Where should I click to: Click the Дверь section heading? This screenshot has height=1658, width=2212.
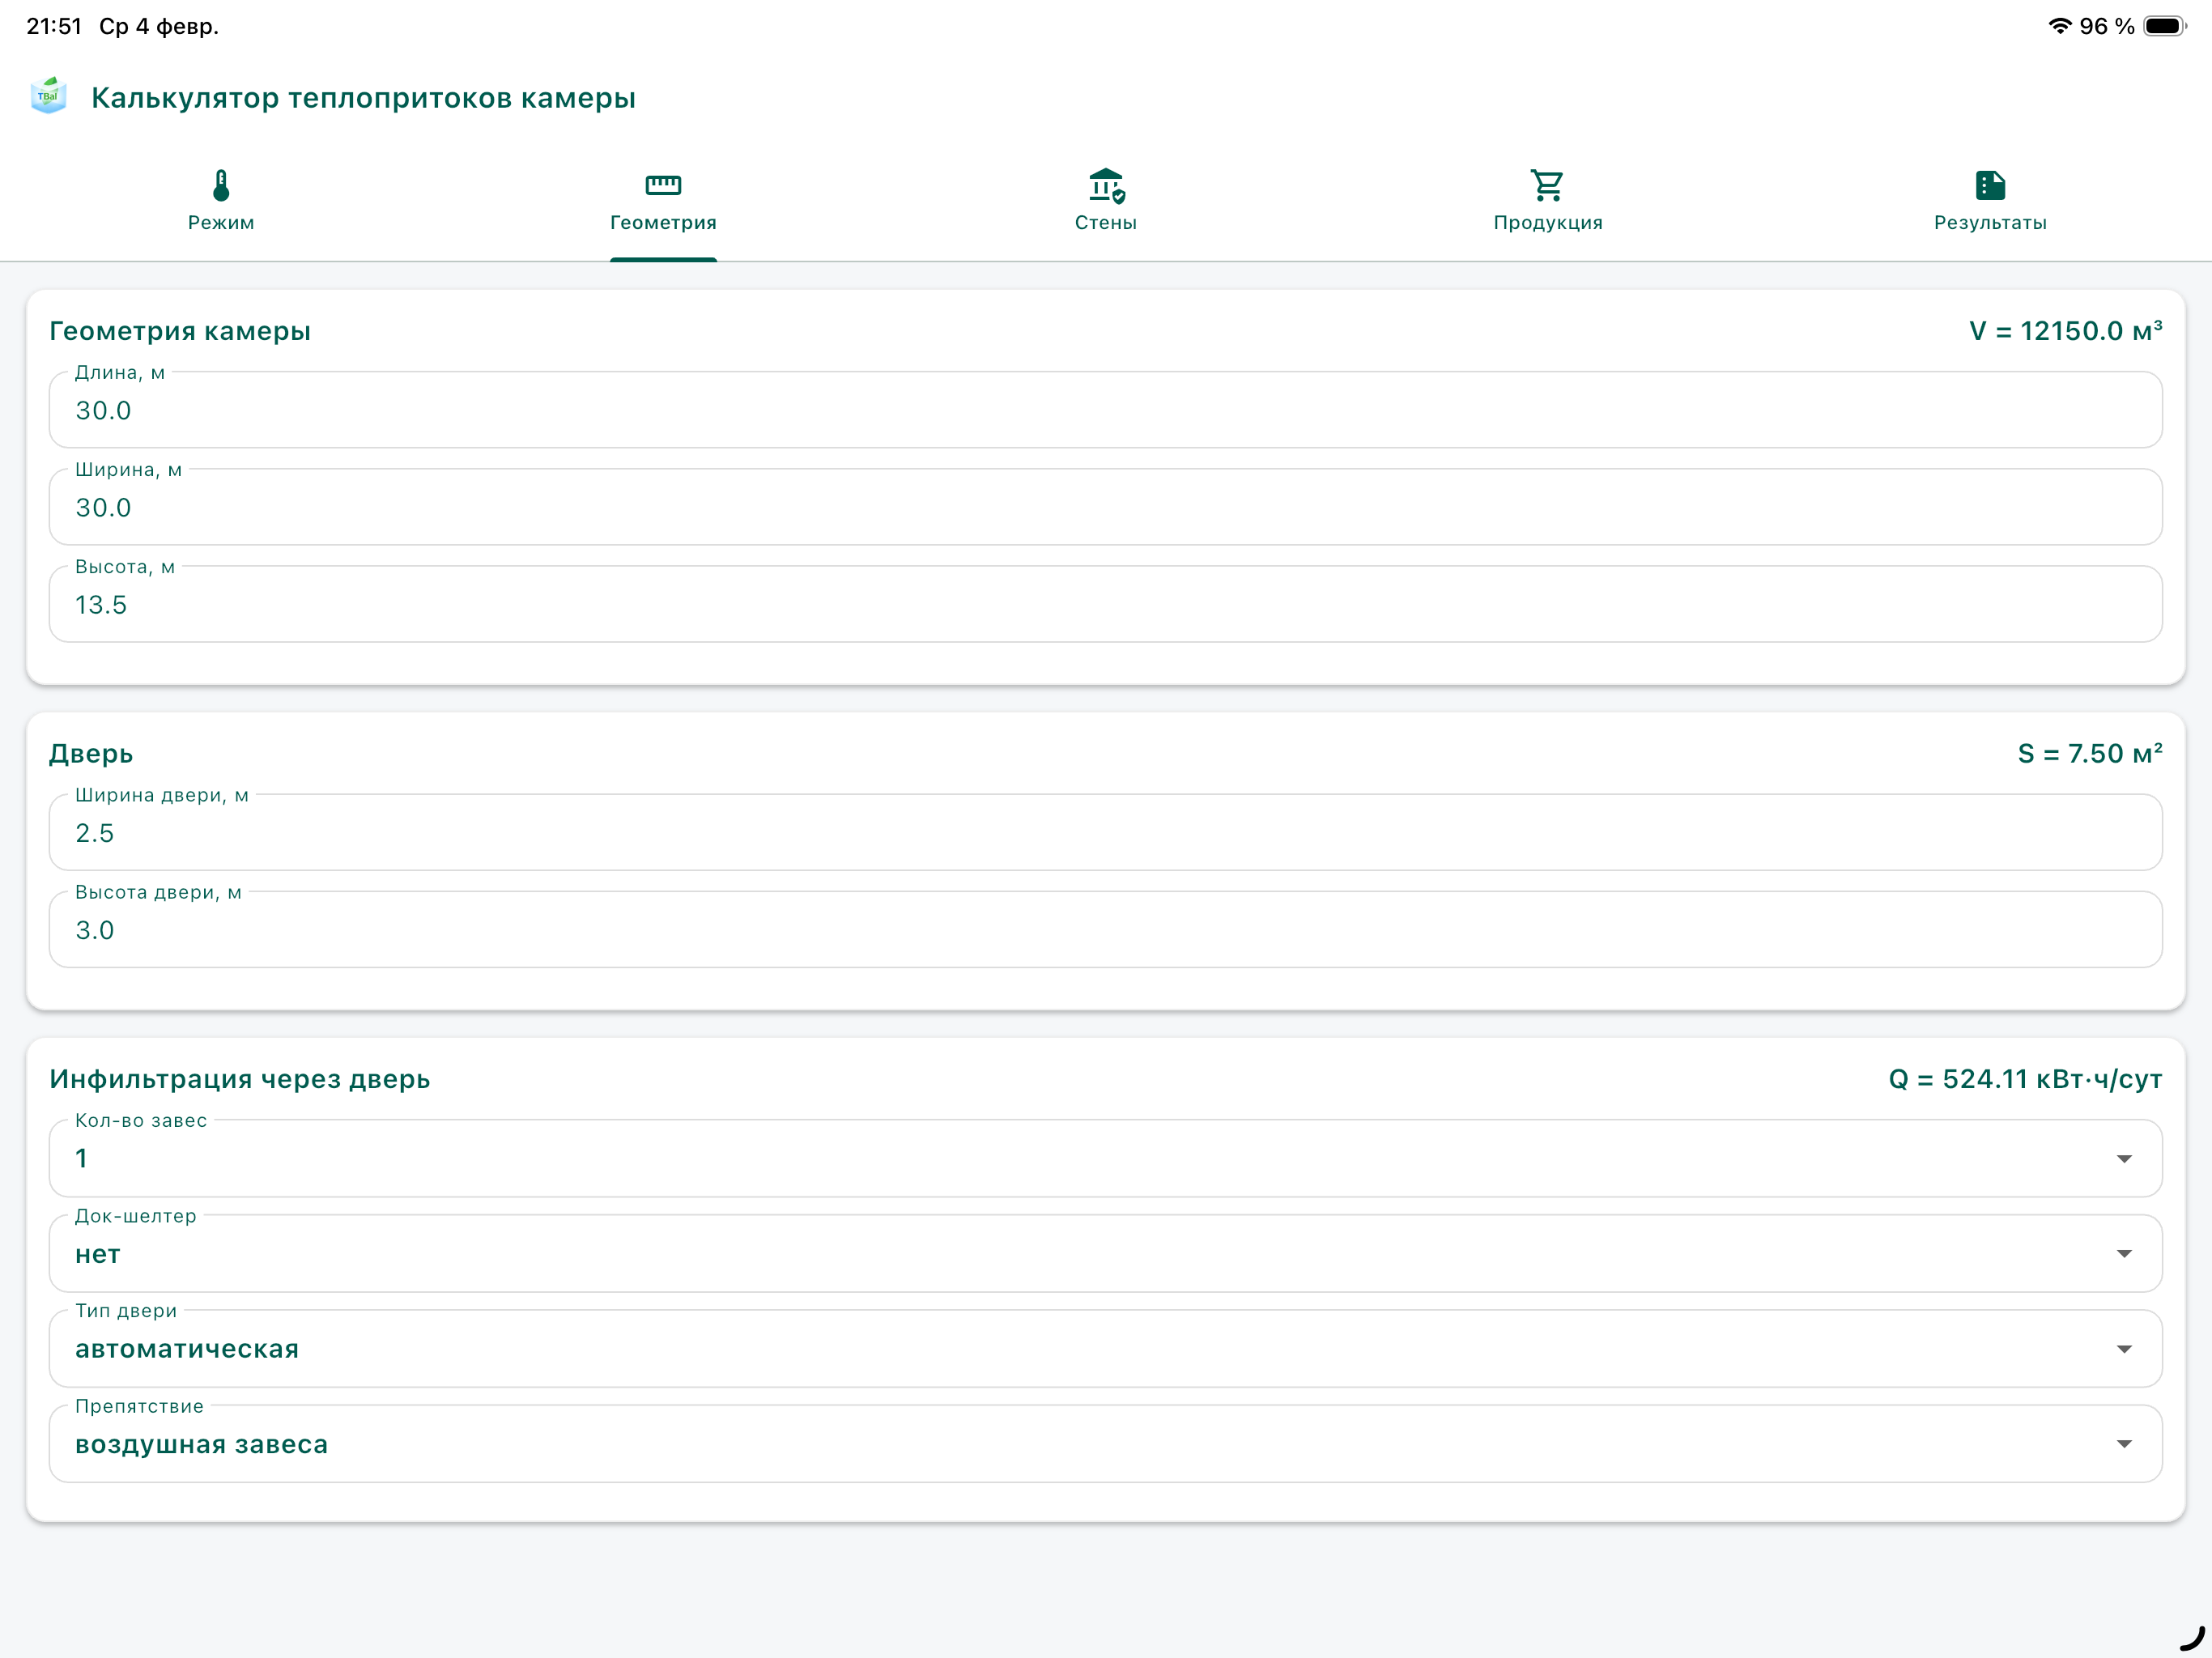tap(91, 753)
